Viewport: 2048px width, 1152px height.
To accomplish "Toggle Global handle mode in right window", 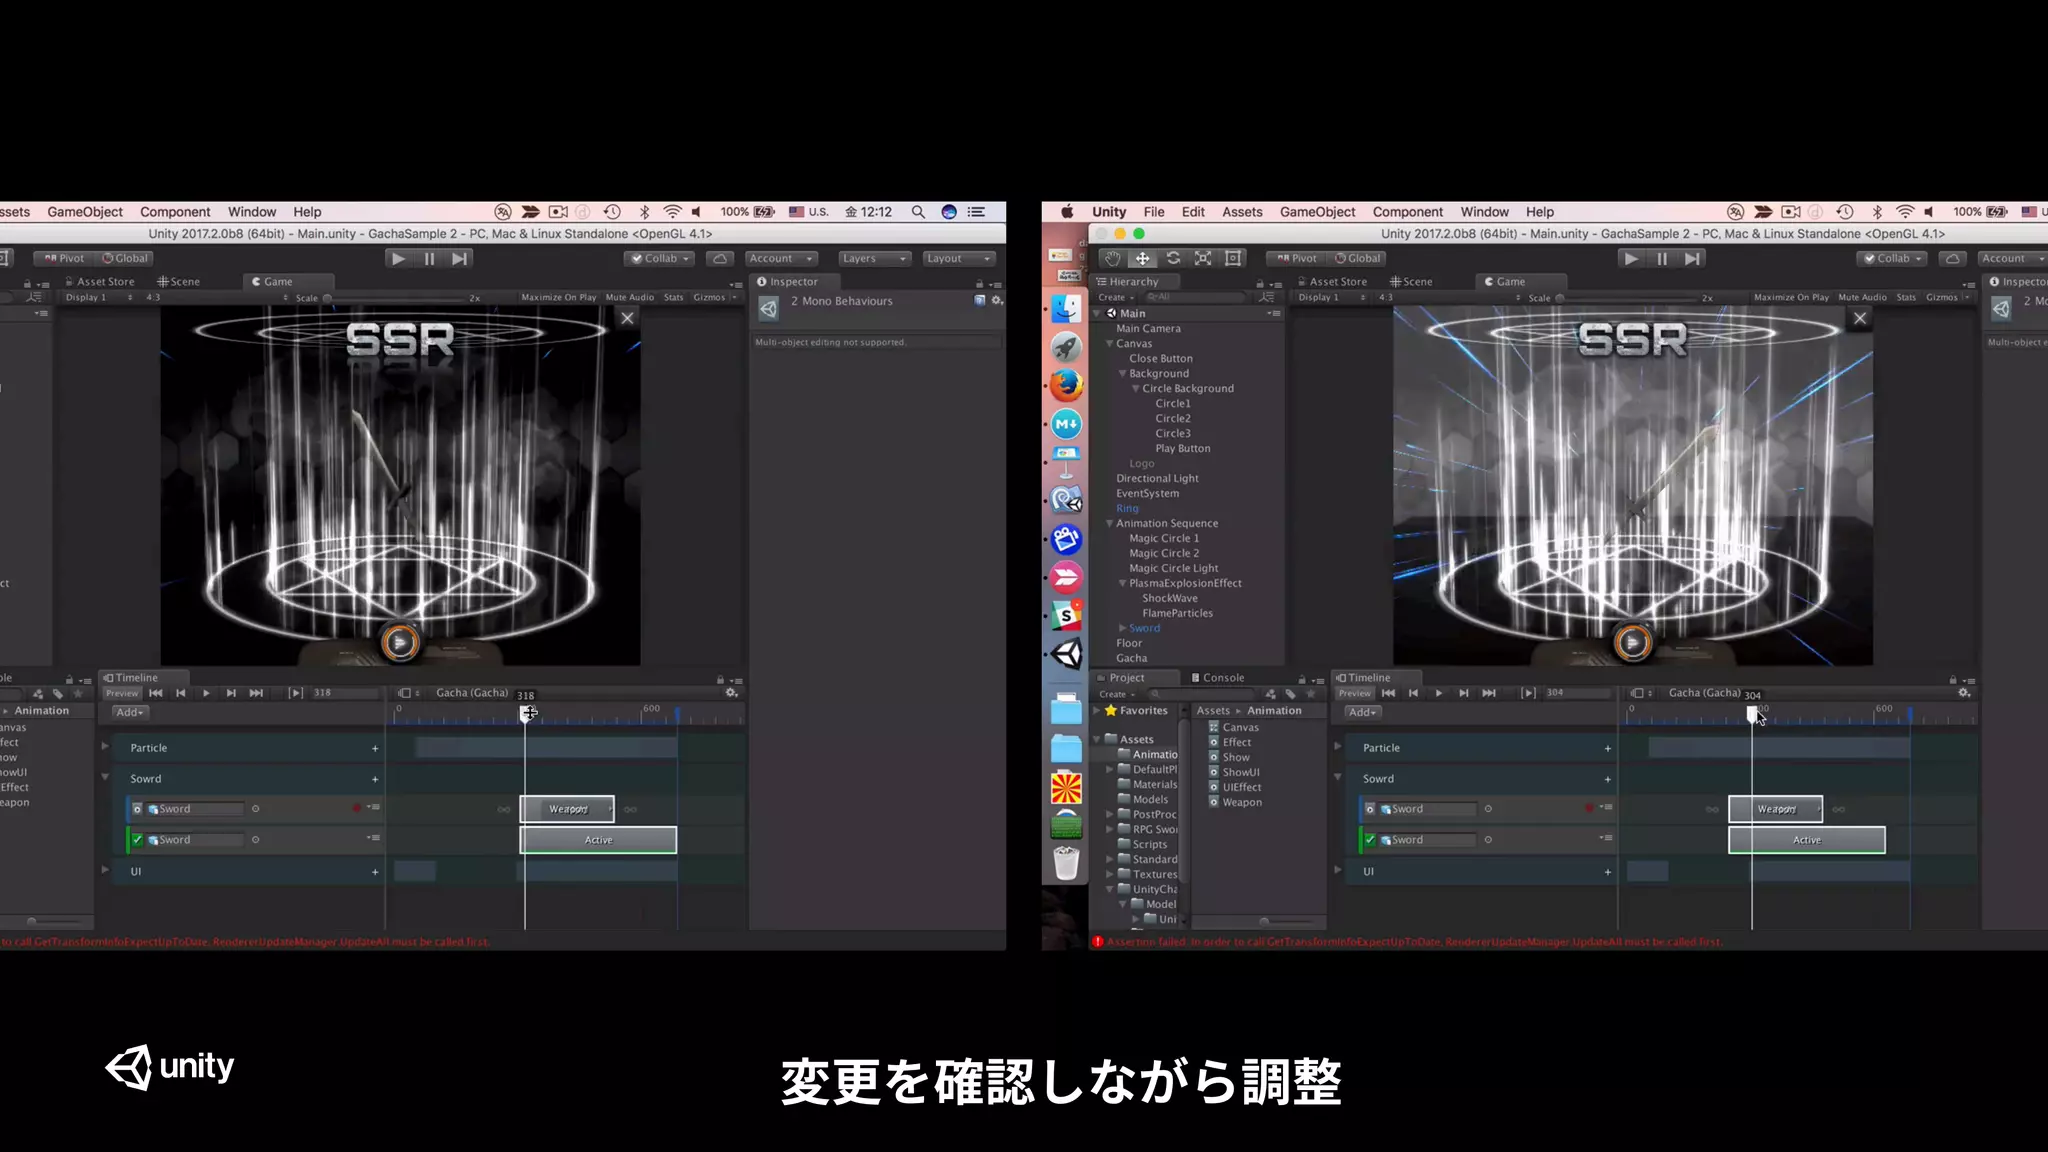I will [1358, 258].
